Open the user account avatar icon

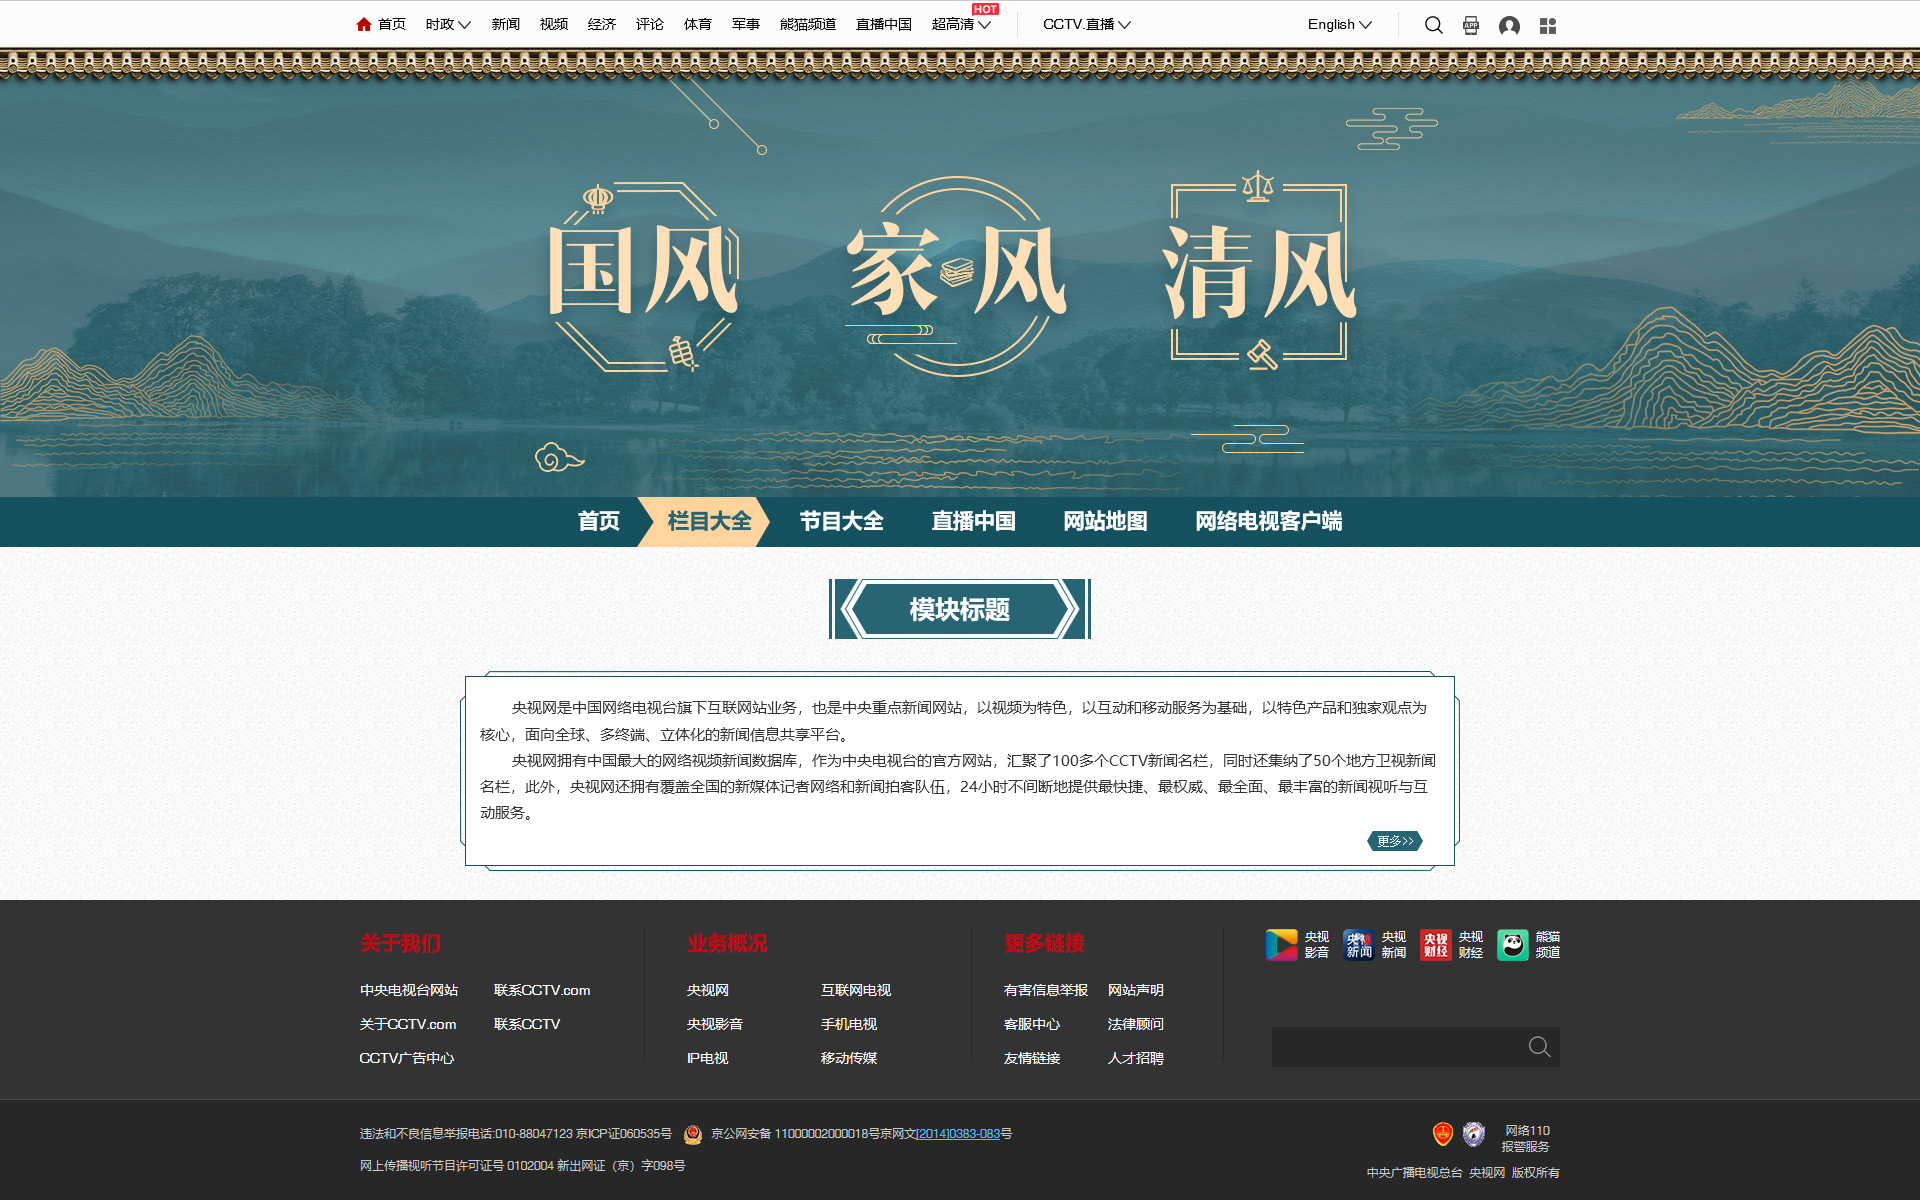tap(1510, 25)
